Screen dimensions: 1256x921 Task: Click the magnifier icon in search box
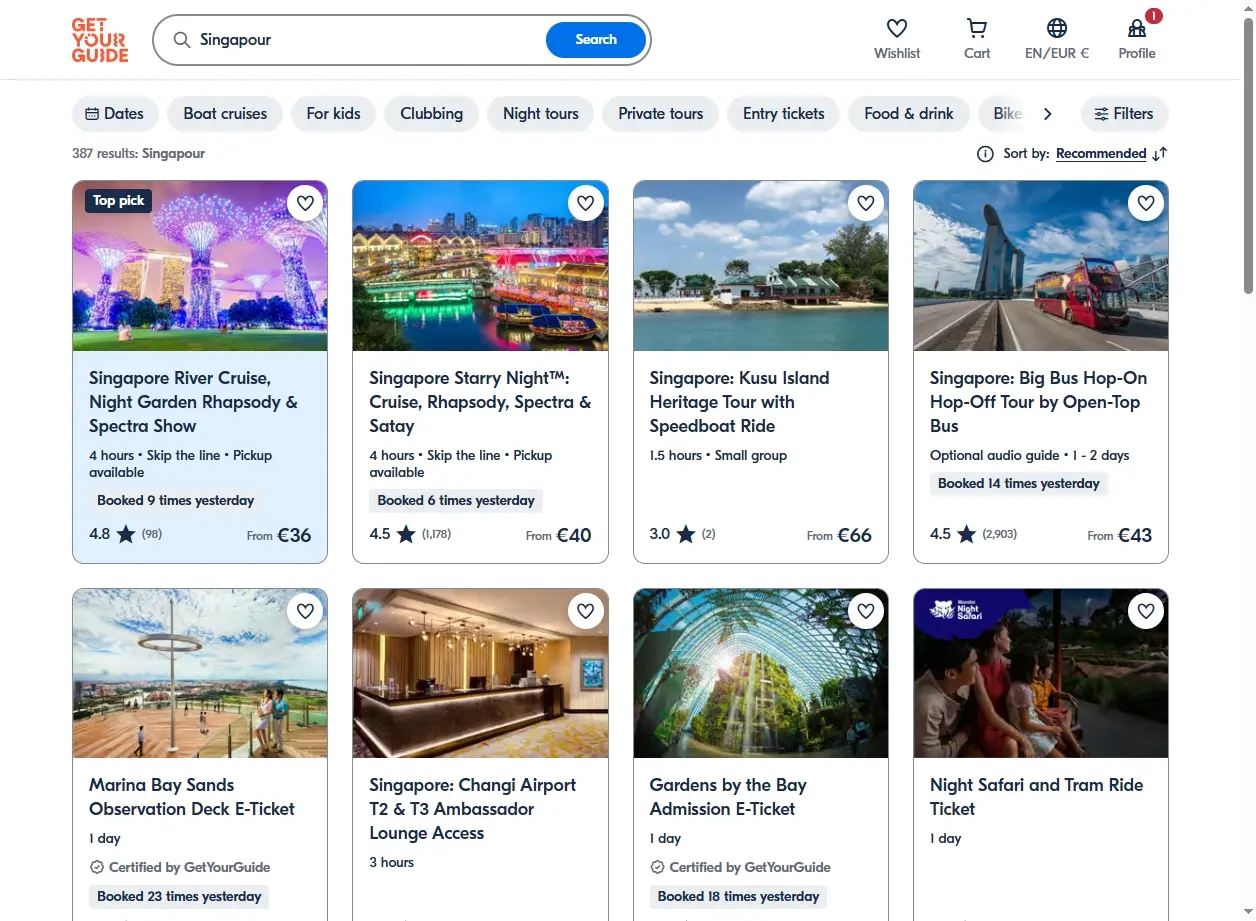182,40
